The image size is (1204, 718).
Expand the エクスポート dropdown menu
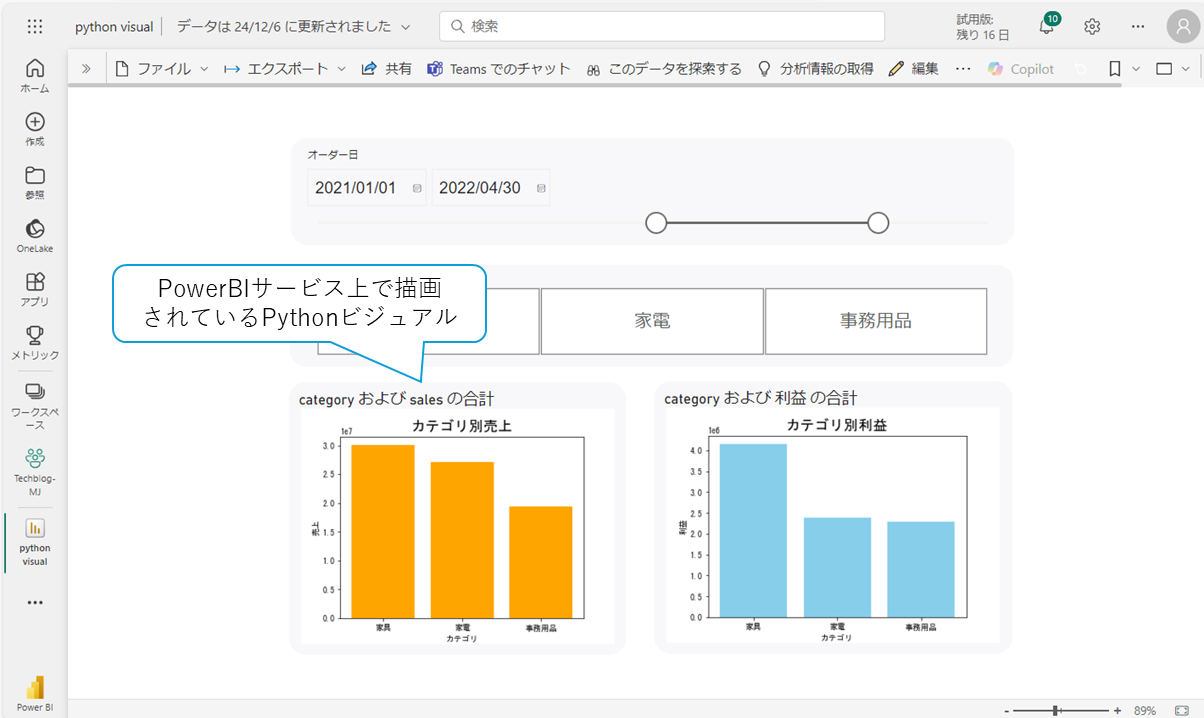[284, 69]
